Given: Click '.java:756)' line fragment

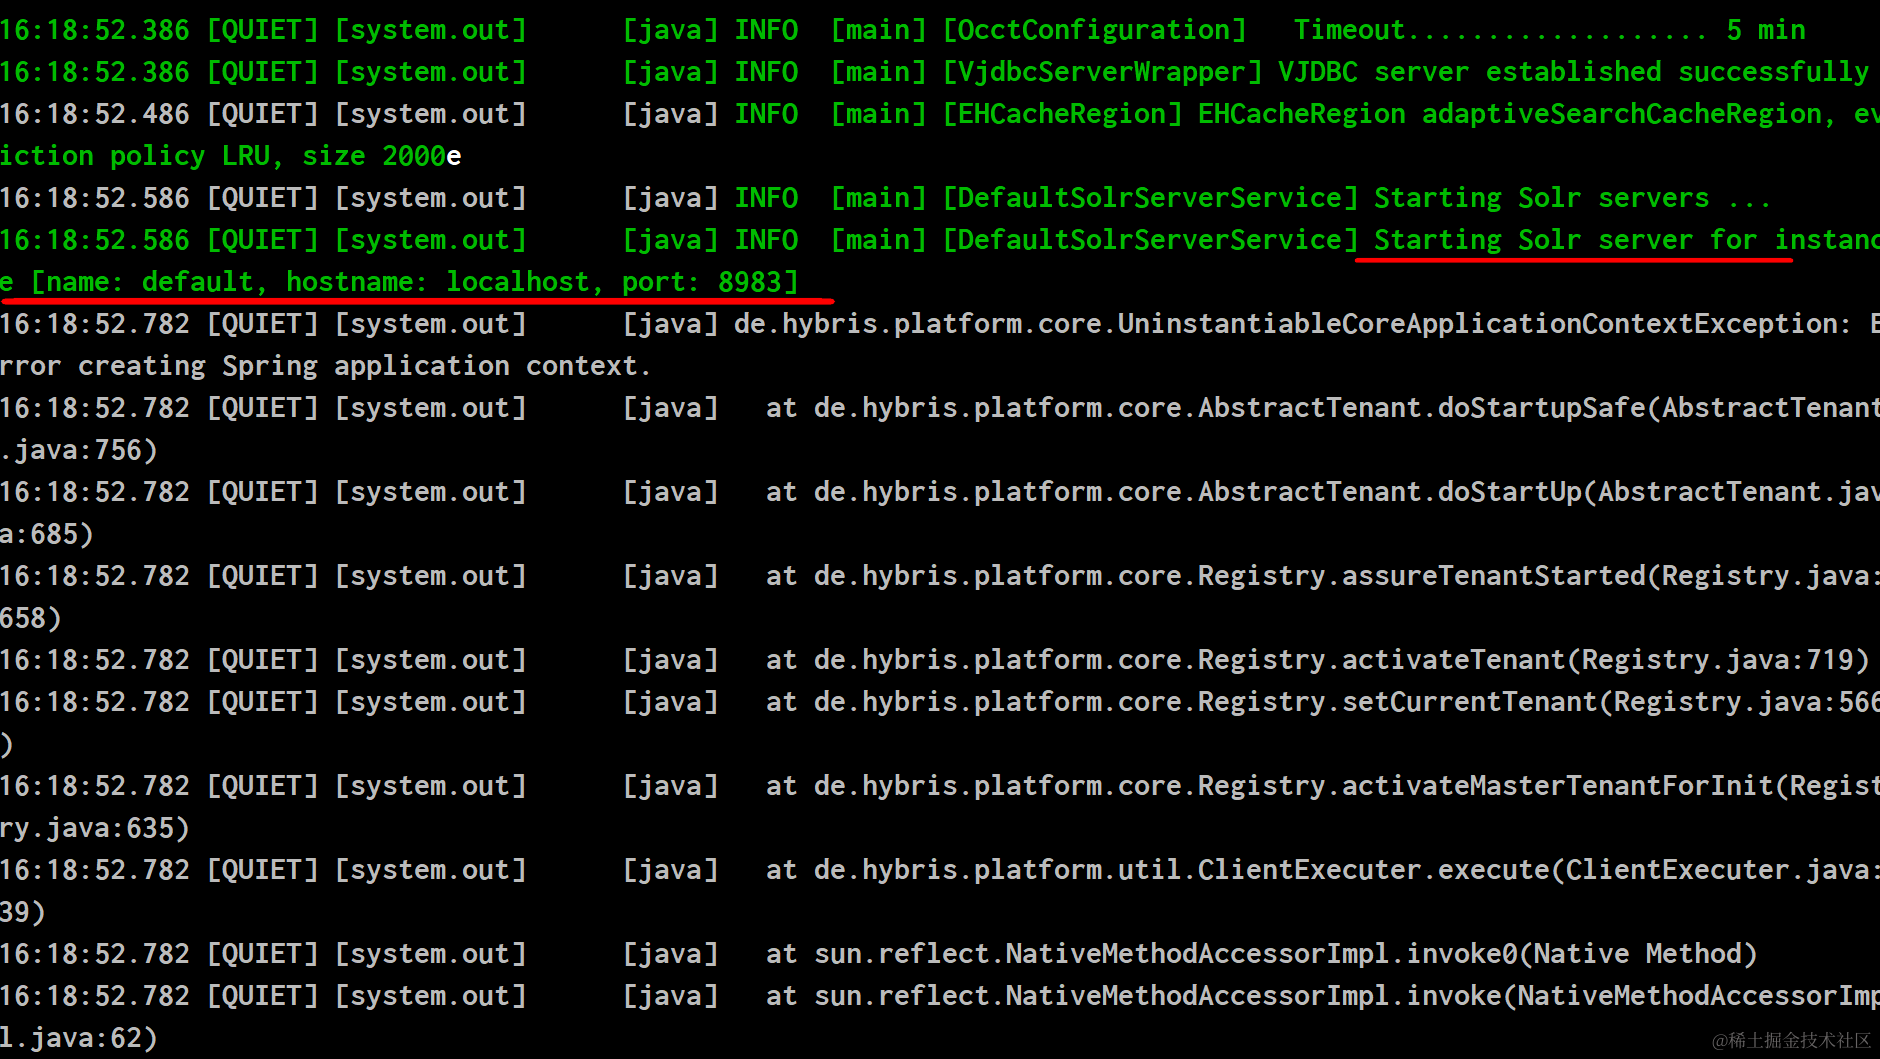Looking at the screenshot, I should (x=79, y=450).
